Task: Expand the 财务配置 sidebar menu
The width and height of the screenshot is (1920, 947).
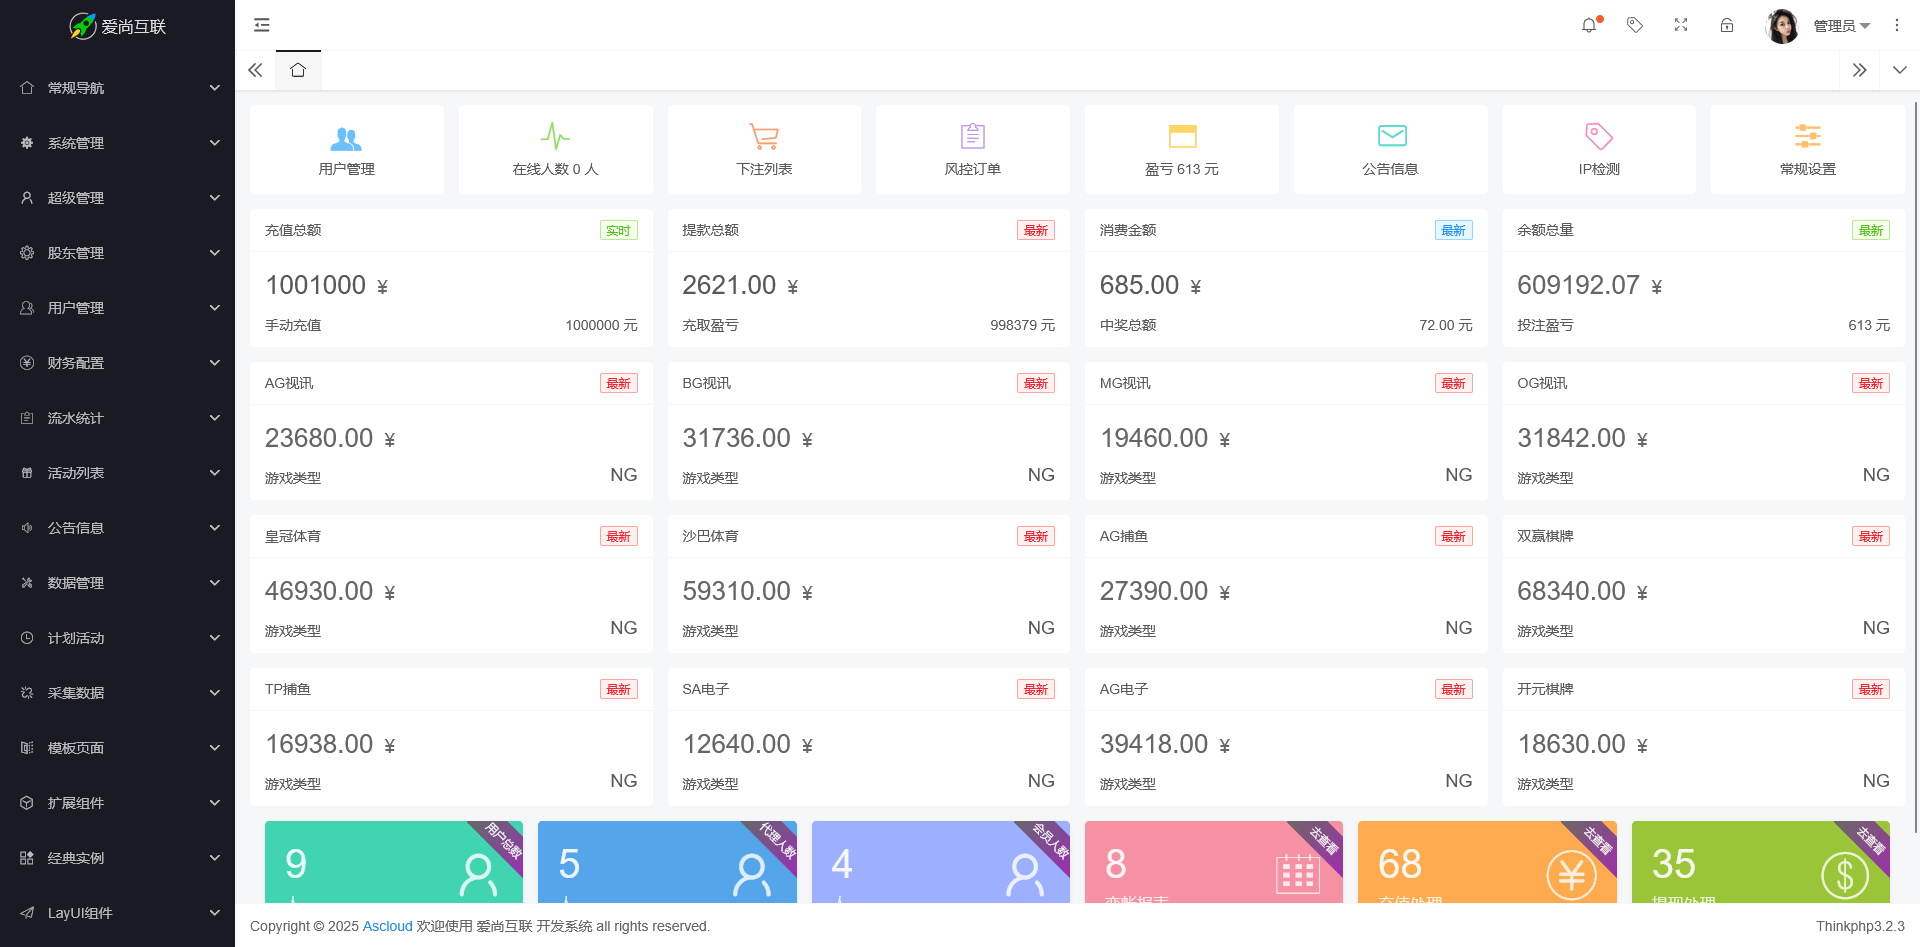Action: click(117, 363)
